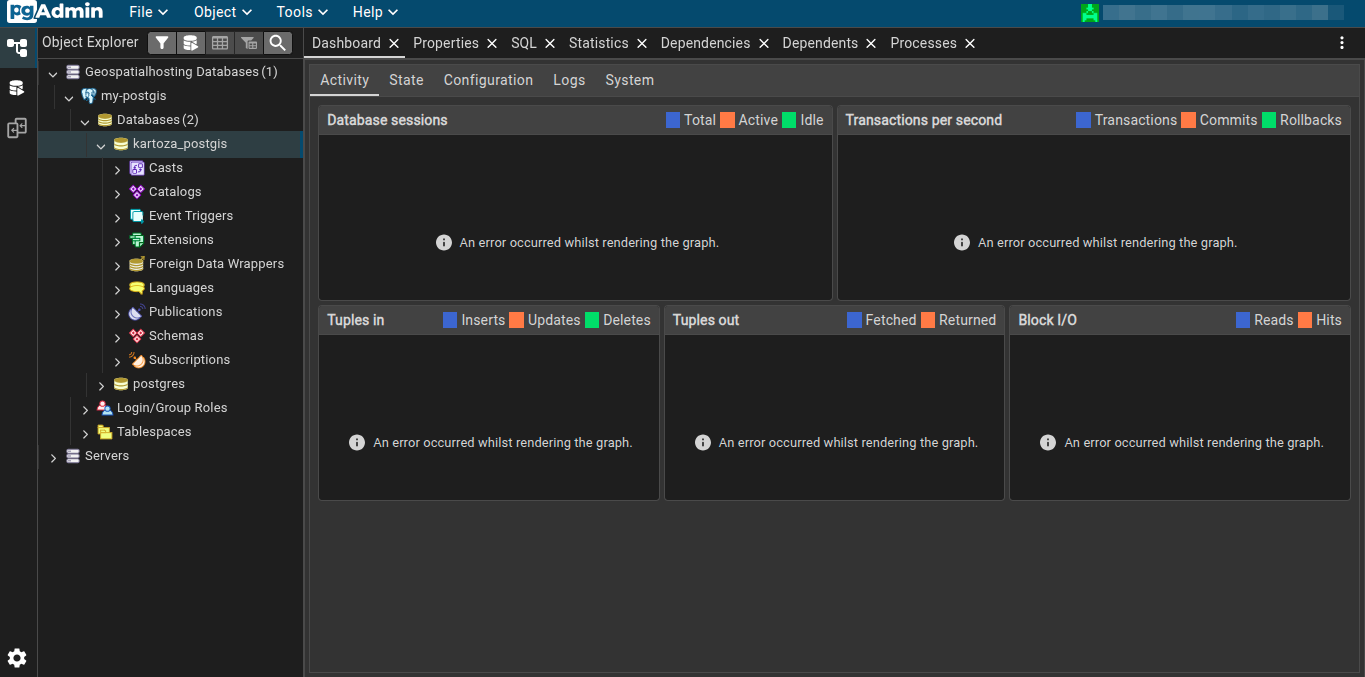Click the blue Reads legend swatch
1365x677 pixels.
click(x=1243, y=320)
